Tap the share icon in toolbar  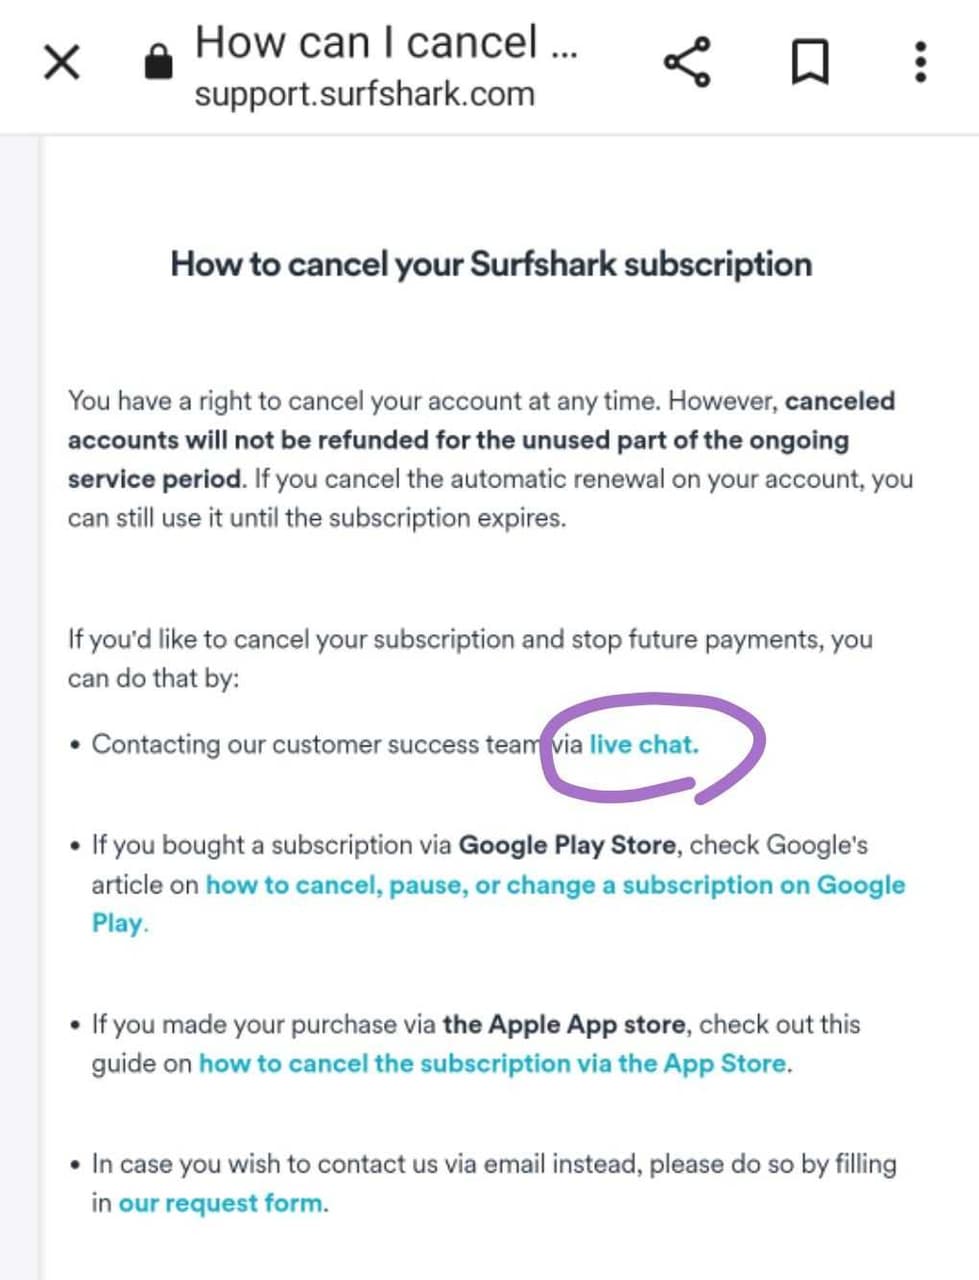(687, 62)
